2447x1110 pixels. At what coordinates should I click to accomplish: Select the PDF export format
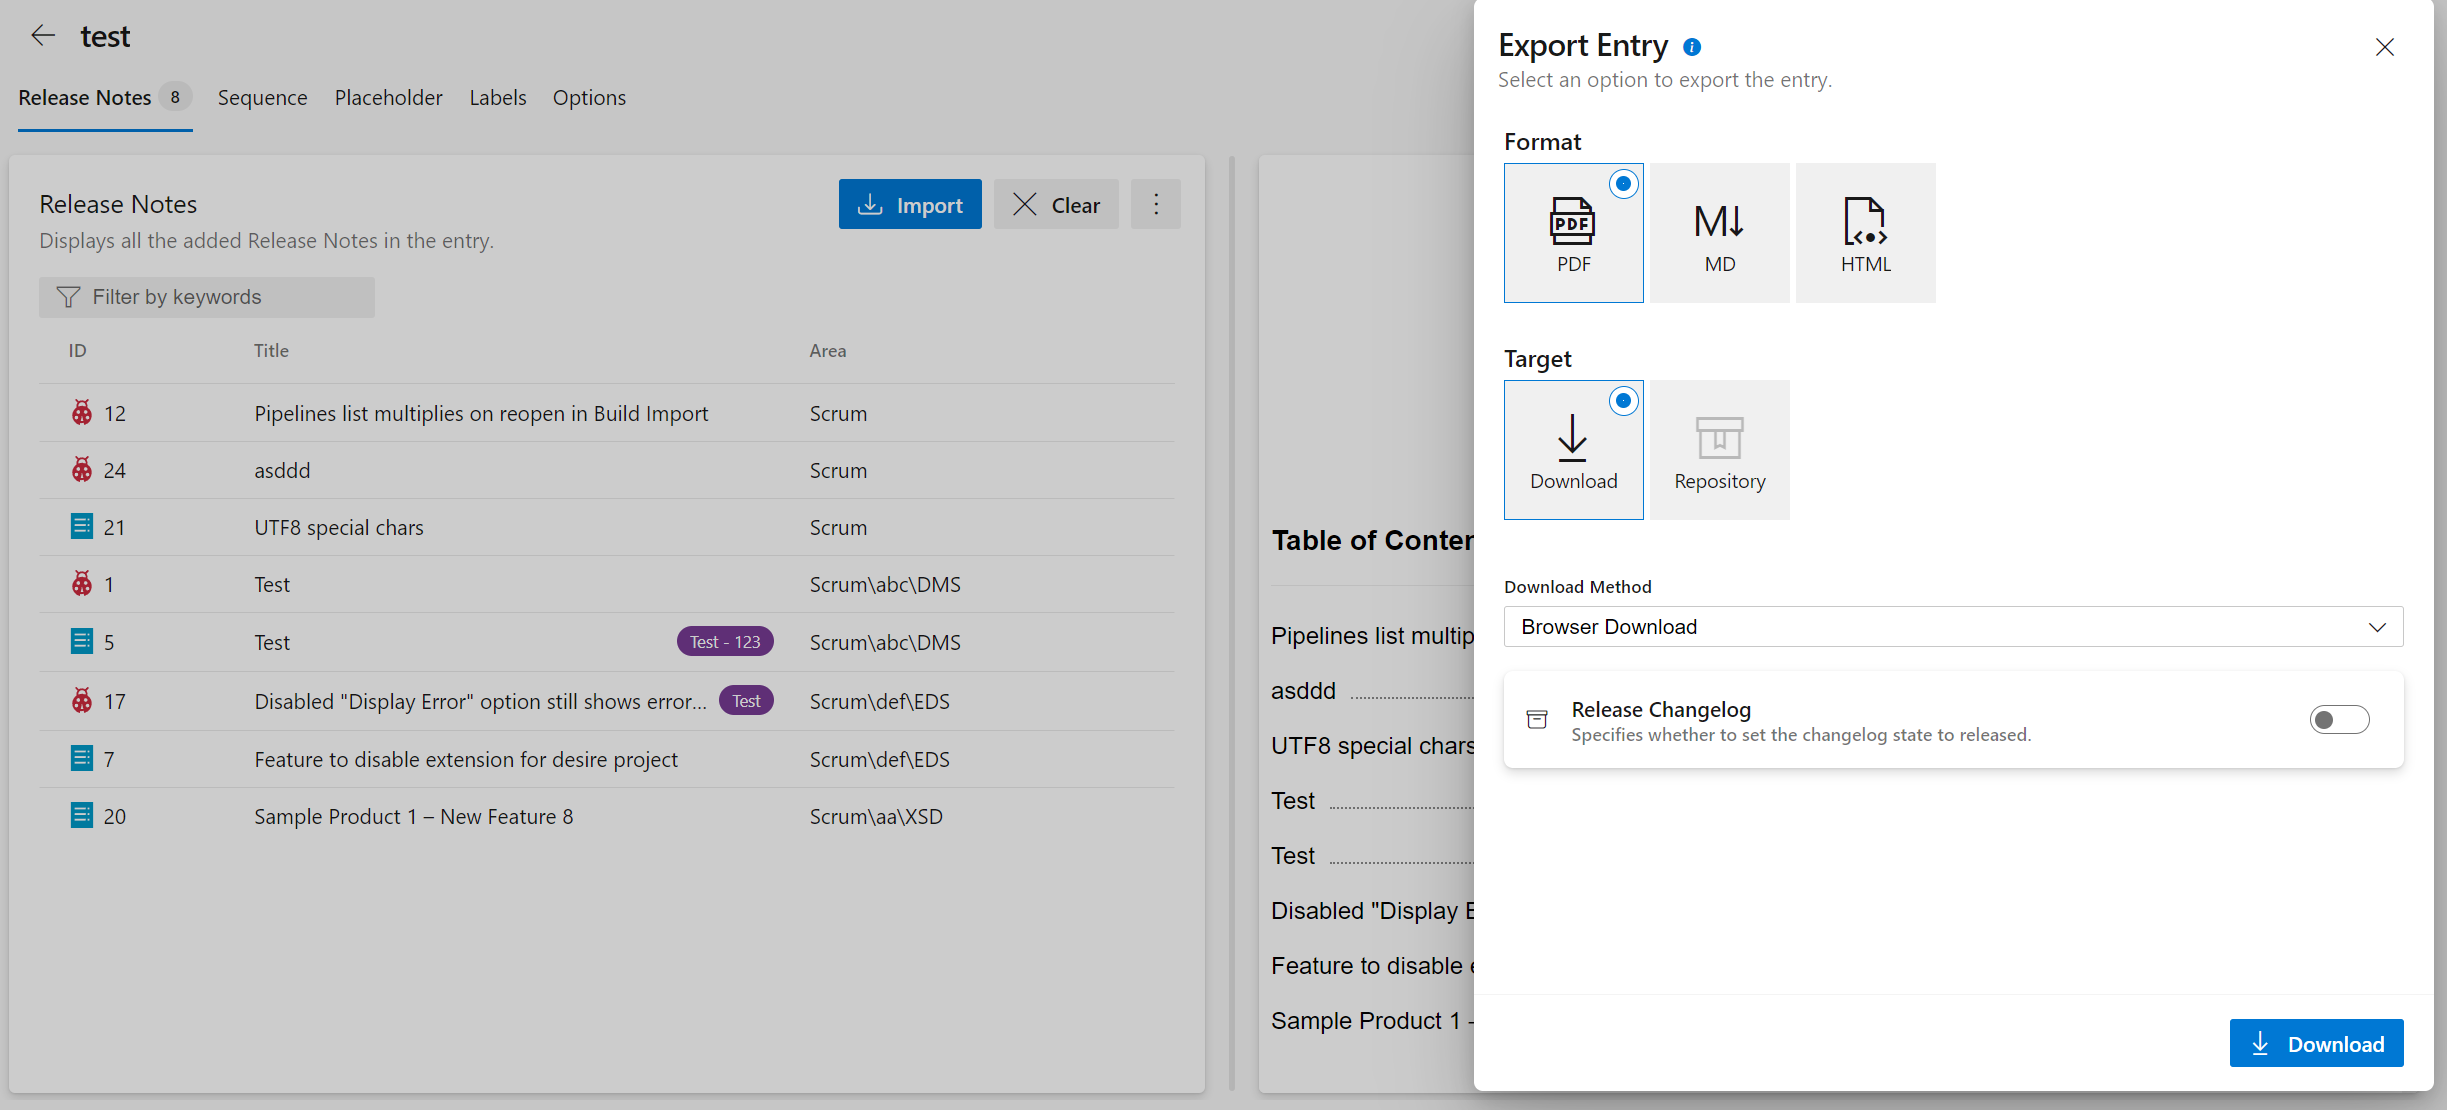[1572, 232]
